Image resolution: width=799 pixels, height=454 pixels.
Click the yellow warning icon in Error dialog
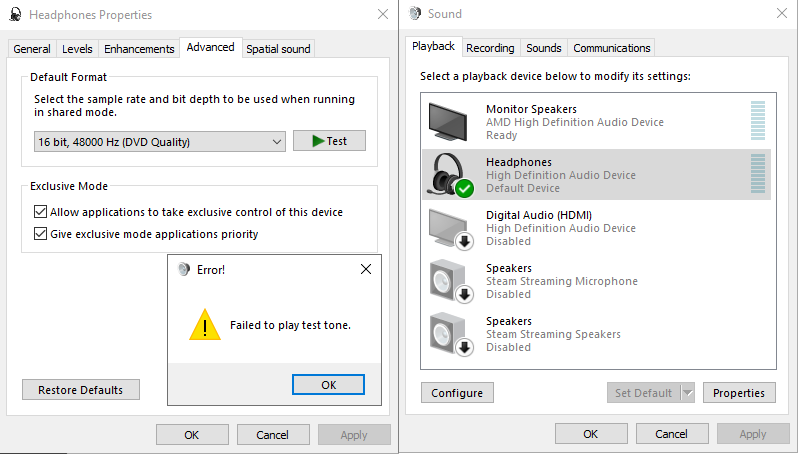[x=205, y=325]
